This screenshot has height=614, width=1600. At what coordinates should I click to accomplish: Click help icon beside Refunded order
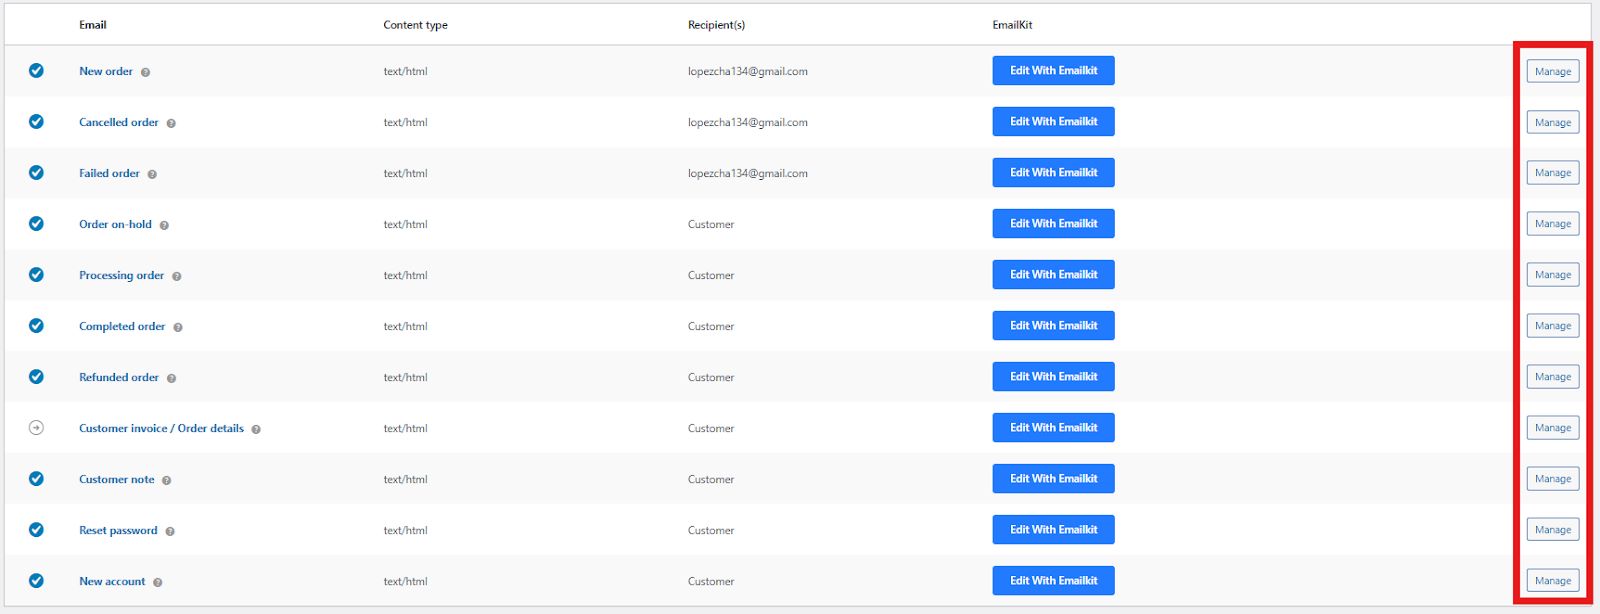(171, 378)
